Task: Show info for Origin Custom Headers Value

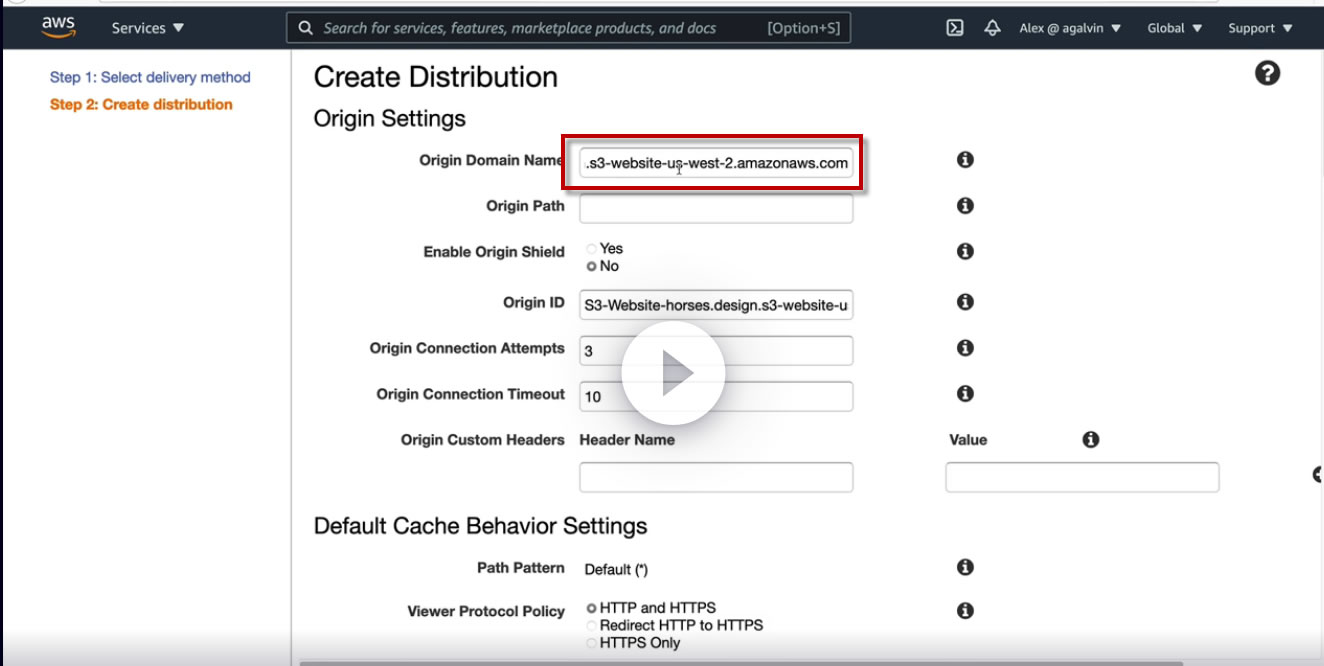Action: 1091,440
